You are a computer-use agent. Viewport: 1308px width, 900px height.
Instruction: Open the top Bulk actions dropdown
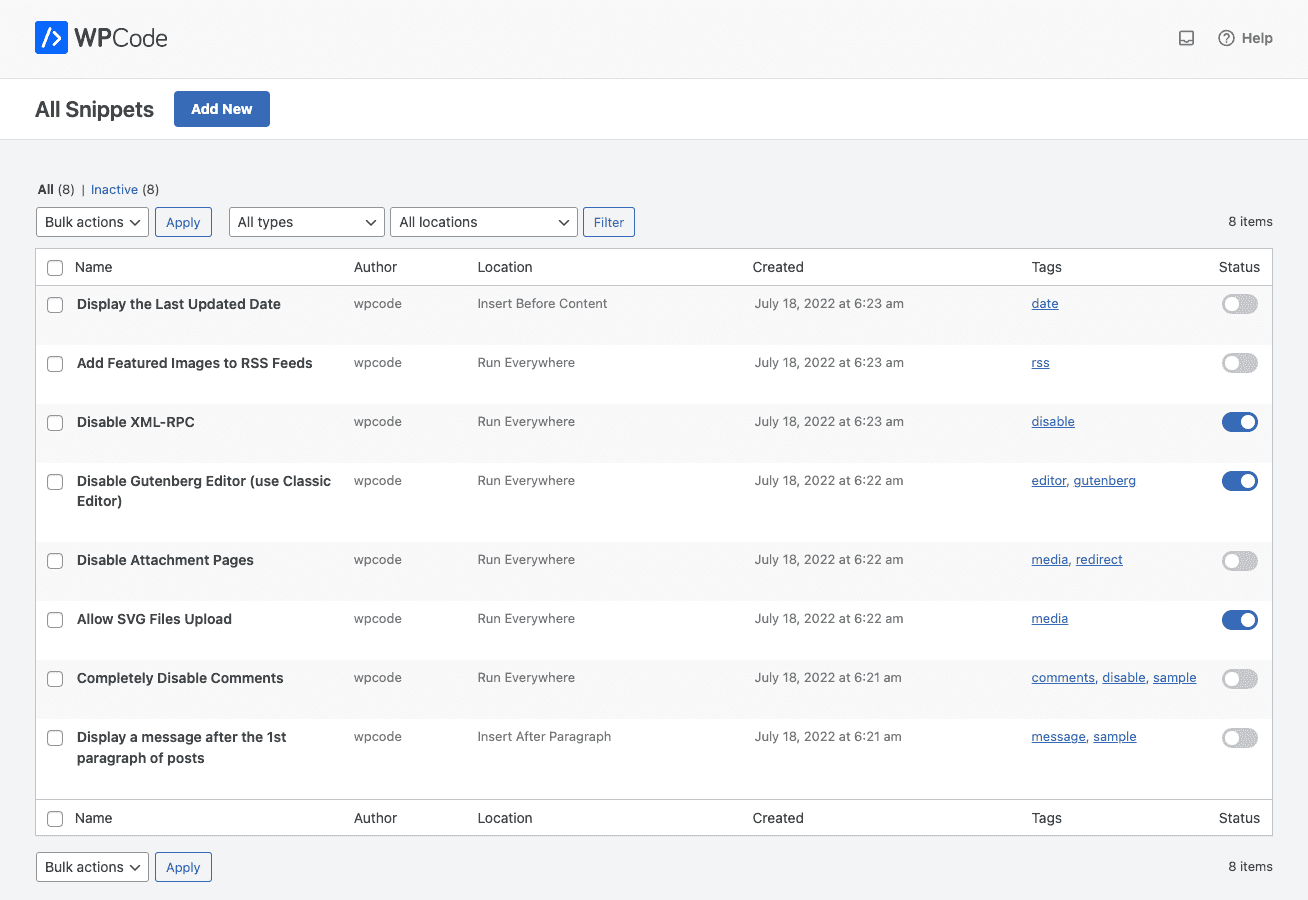click(92, 222)
